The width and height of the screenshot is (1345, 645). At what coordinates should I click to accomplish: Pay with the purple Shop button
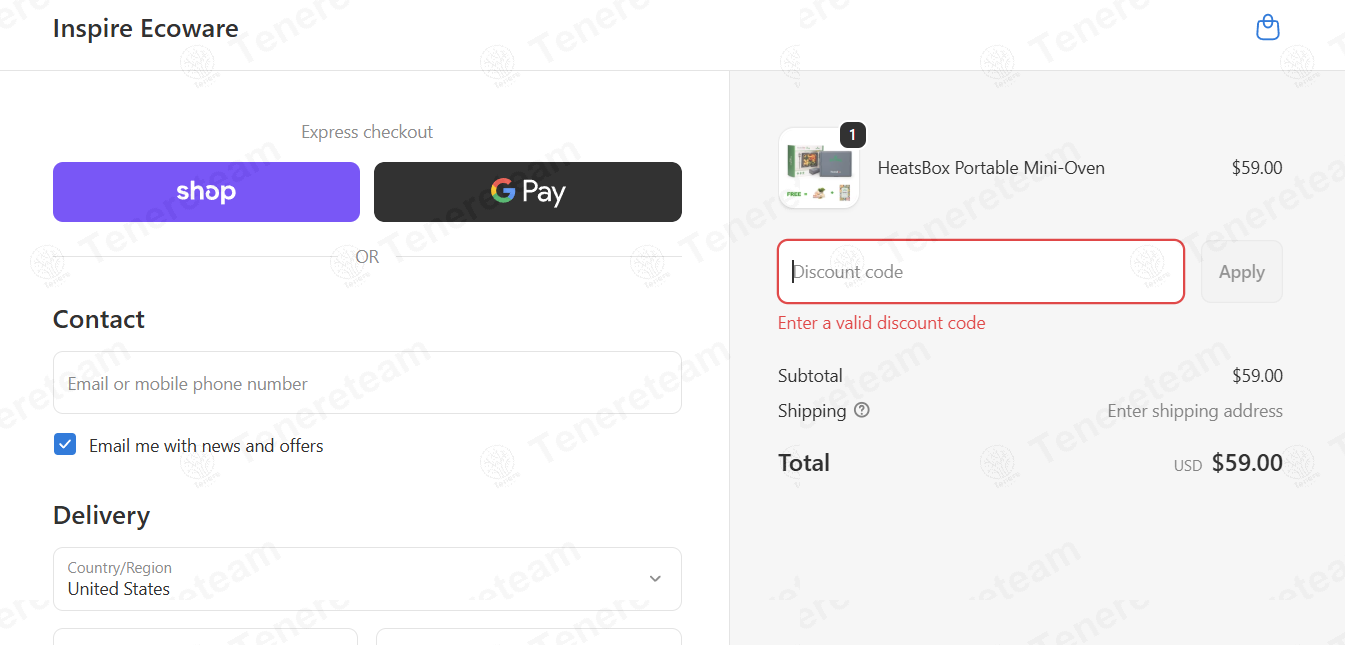click(x=206, y=192)
